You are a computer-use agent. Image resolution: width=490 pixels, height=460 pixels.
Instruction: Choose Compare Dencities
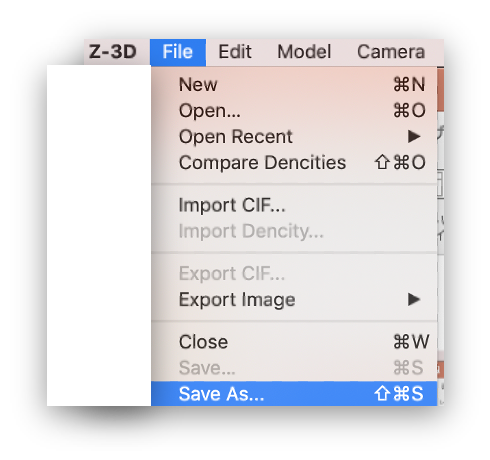[294, 162]
